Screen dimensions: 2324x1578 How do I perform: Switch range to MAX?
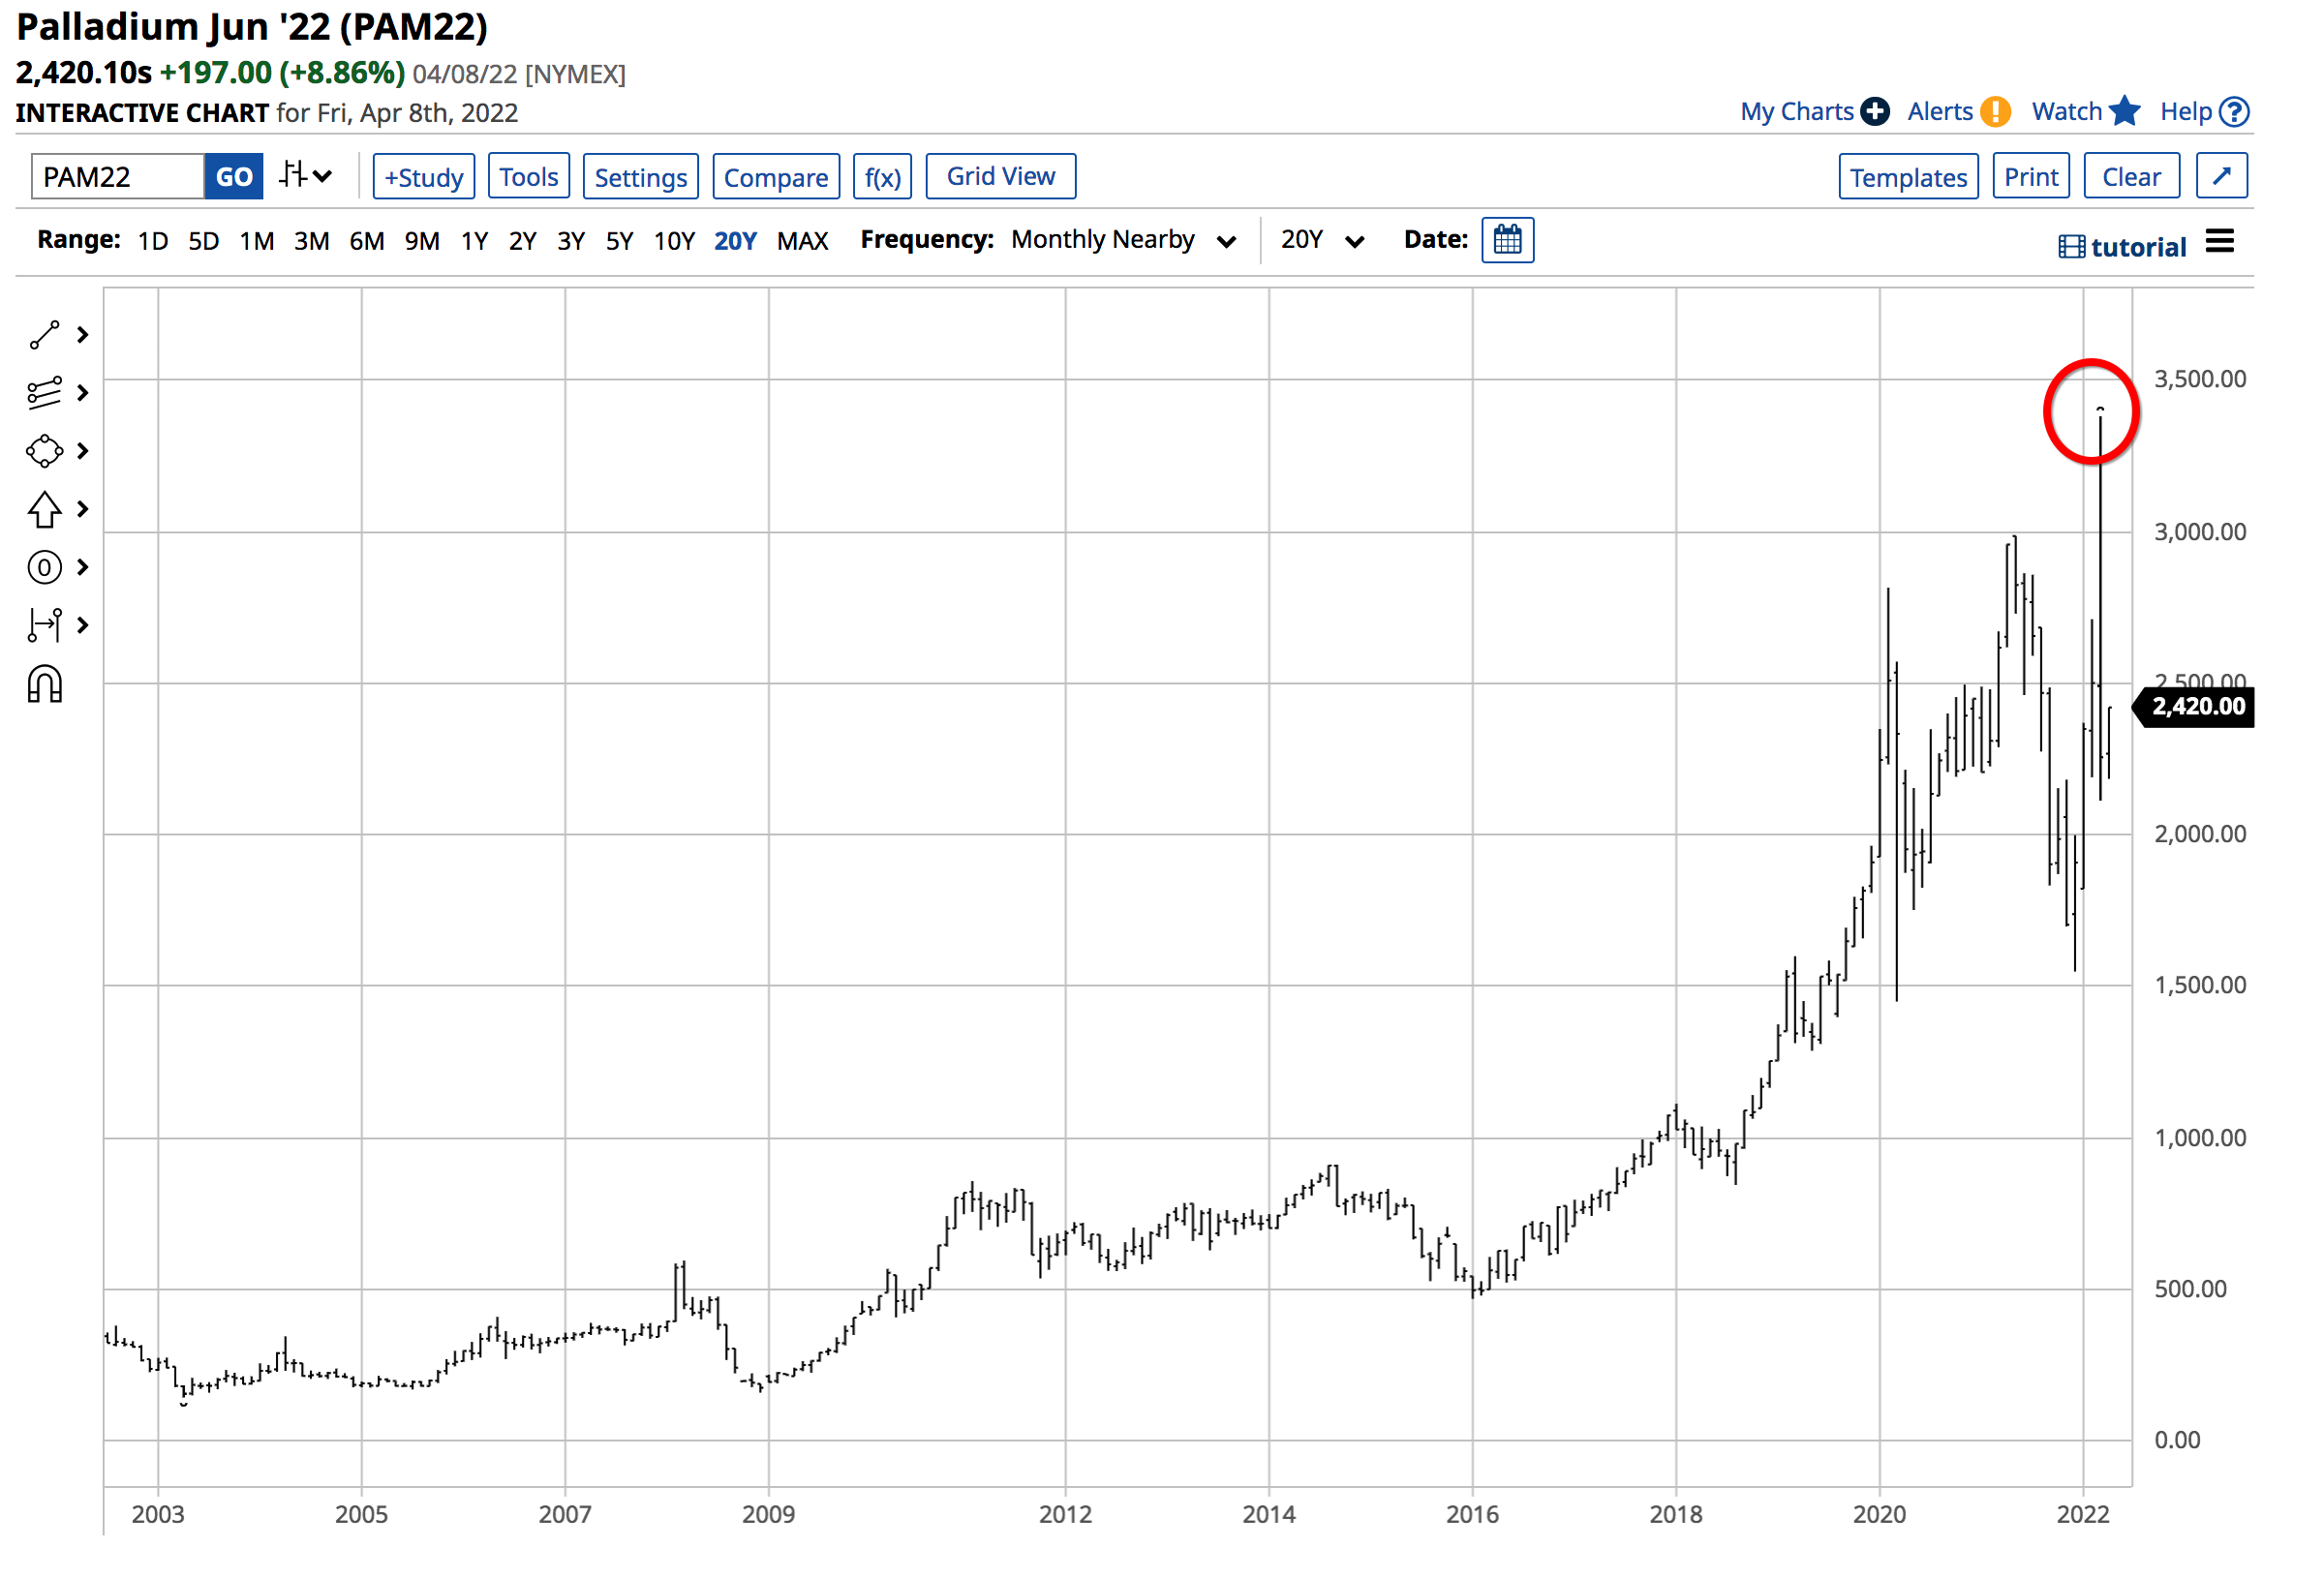(x=802, y=241)
